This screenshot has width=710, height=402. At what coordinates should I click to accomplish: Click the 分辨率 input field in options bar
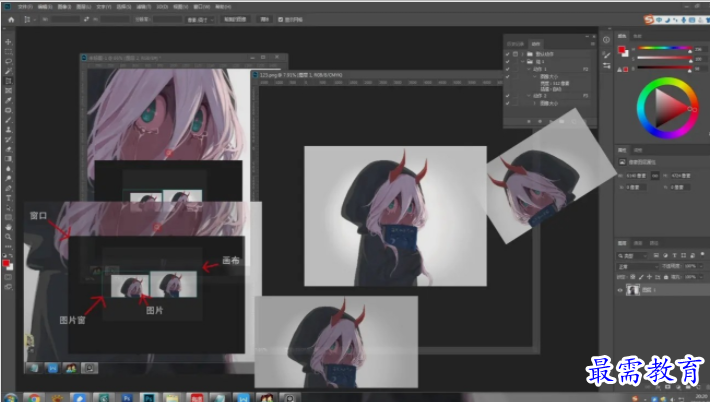pos(167,19)
